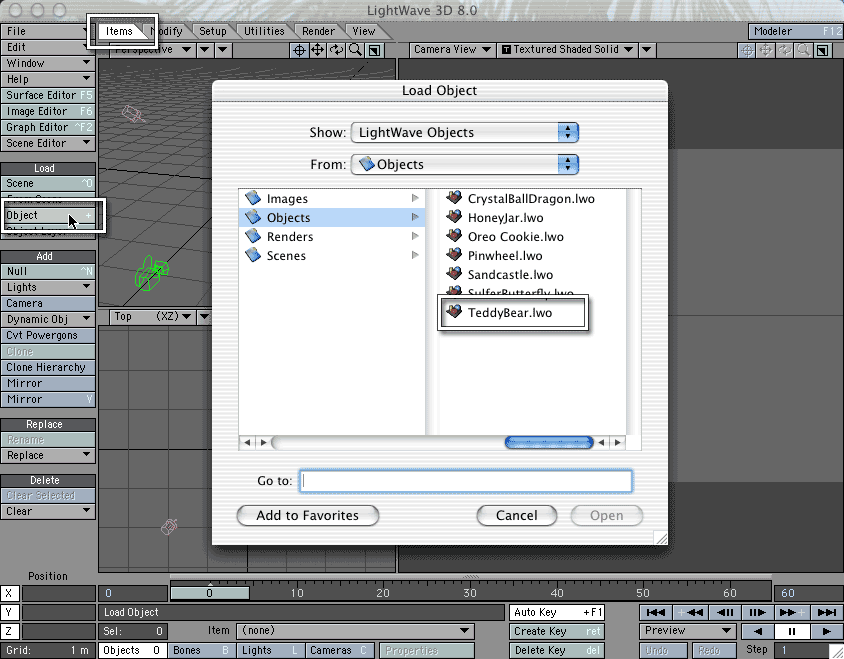Click the Add to Favorites button
The height and width of the screenshot is (659, 844).
(x=308, y=515)
